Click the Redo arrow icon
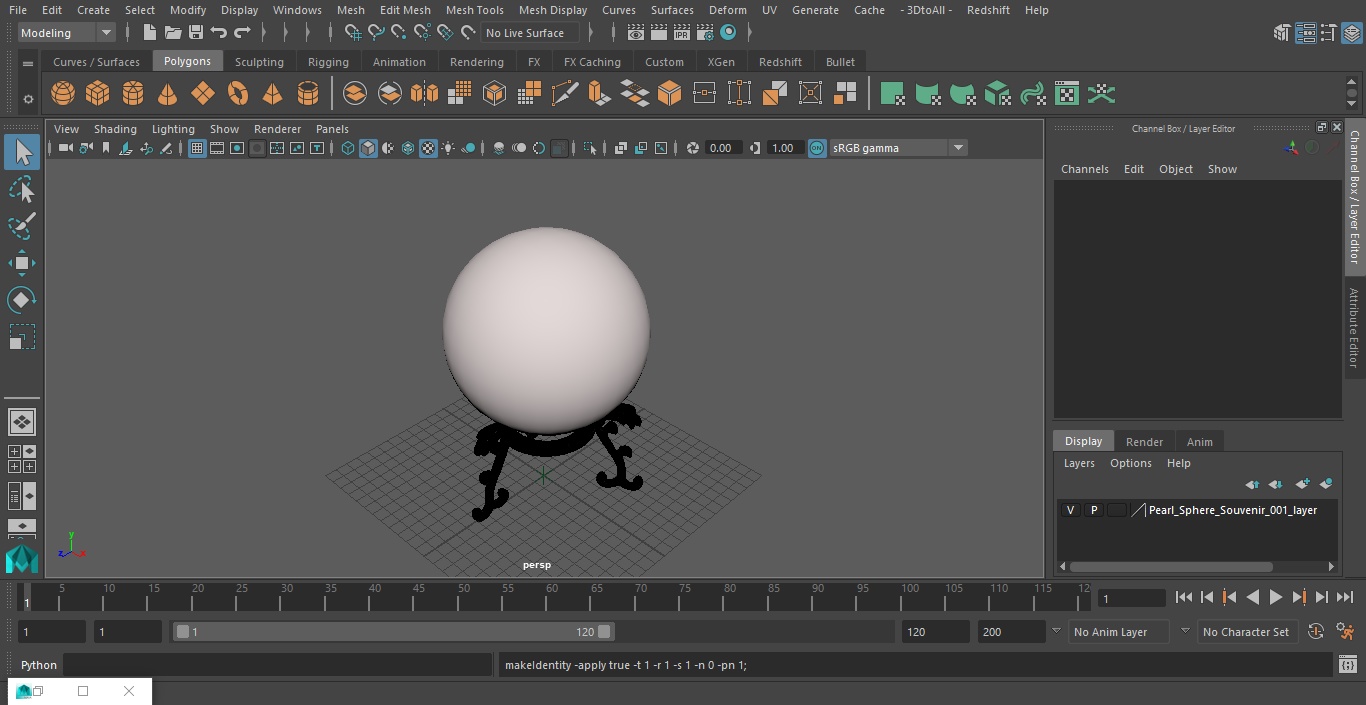This screenshot has height=705, width=1366. 242,33
